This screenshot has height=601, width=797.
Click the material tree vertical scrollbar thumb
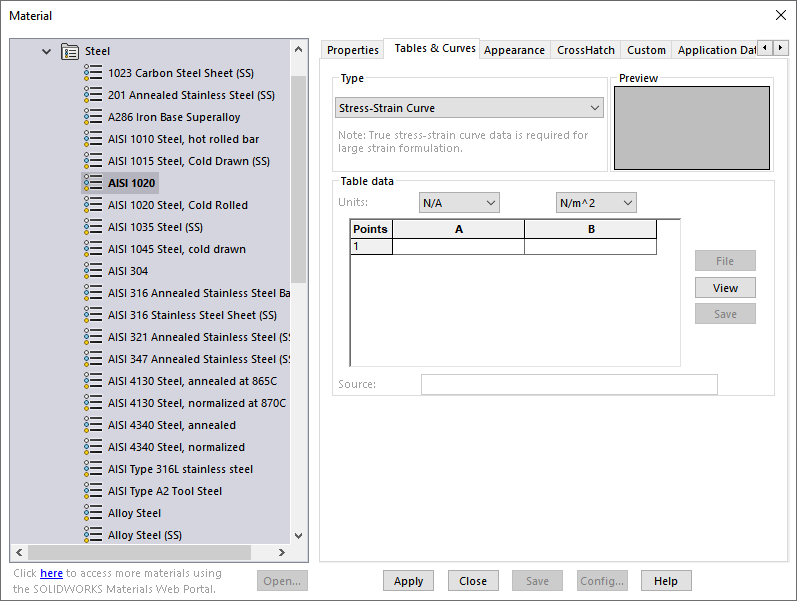tap(298, 179)
